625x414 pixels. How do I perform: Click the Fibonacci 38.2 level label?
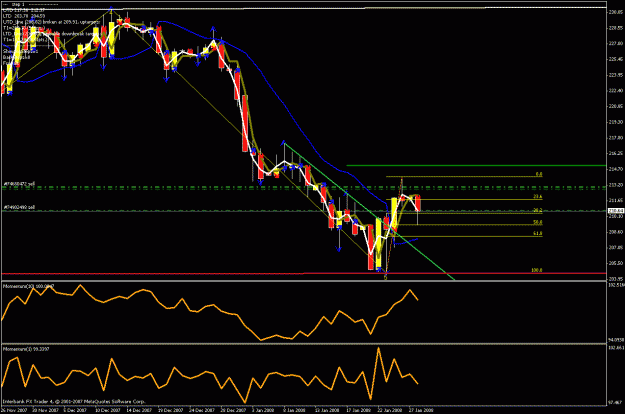538,210
